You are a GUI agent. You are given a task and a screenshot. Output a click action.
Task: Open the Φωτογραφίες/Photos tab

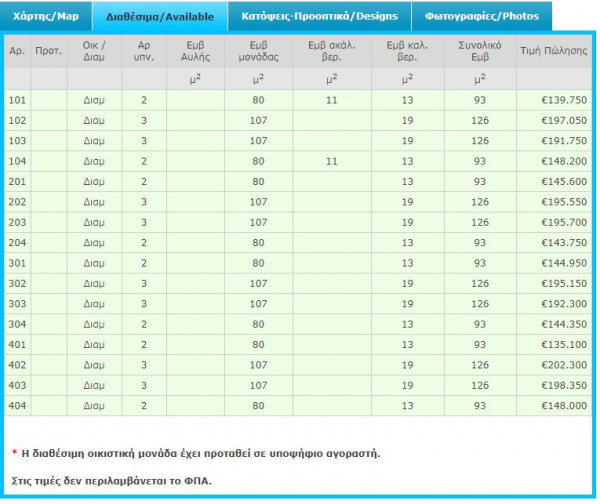(x=482, y=16)
